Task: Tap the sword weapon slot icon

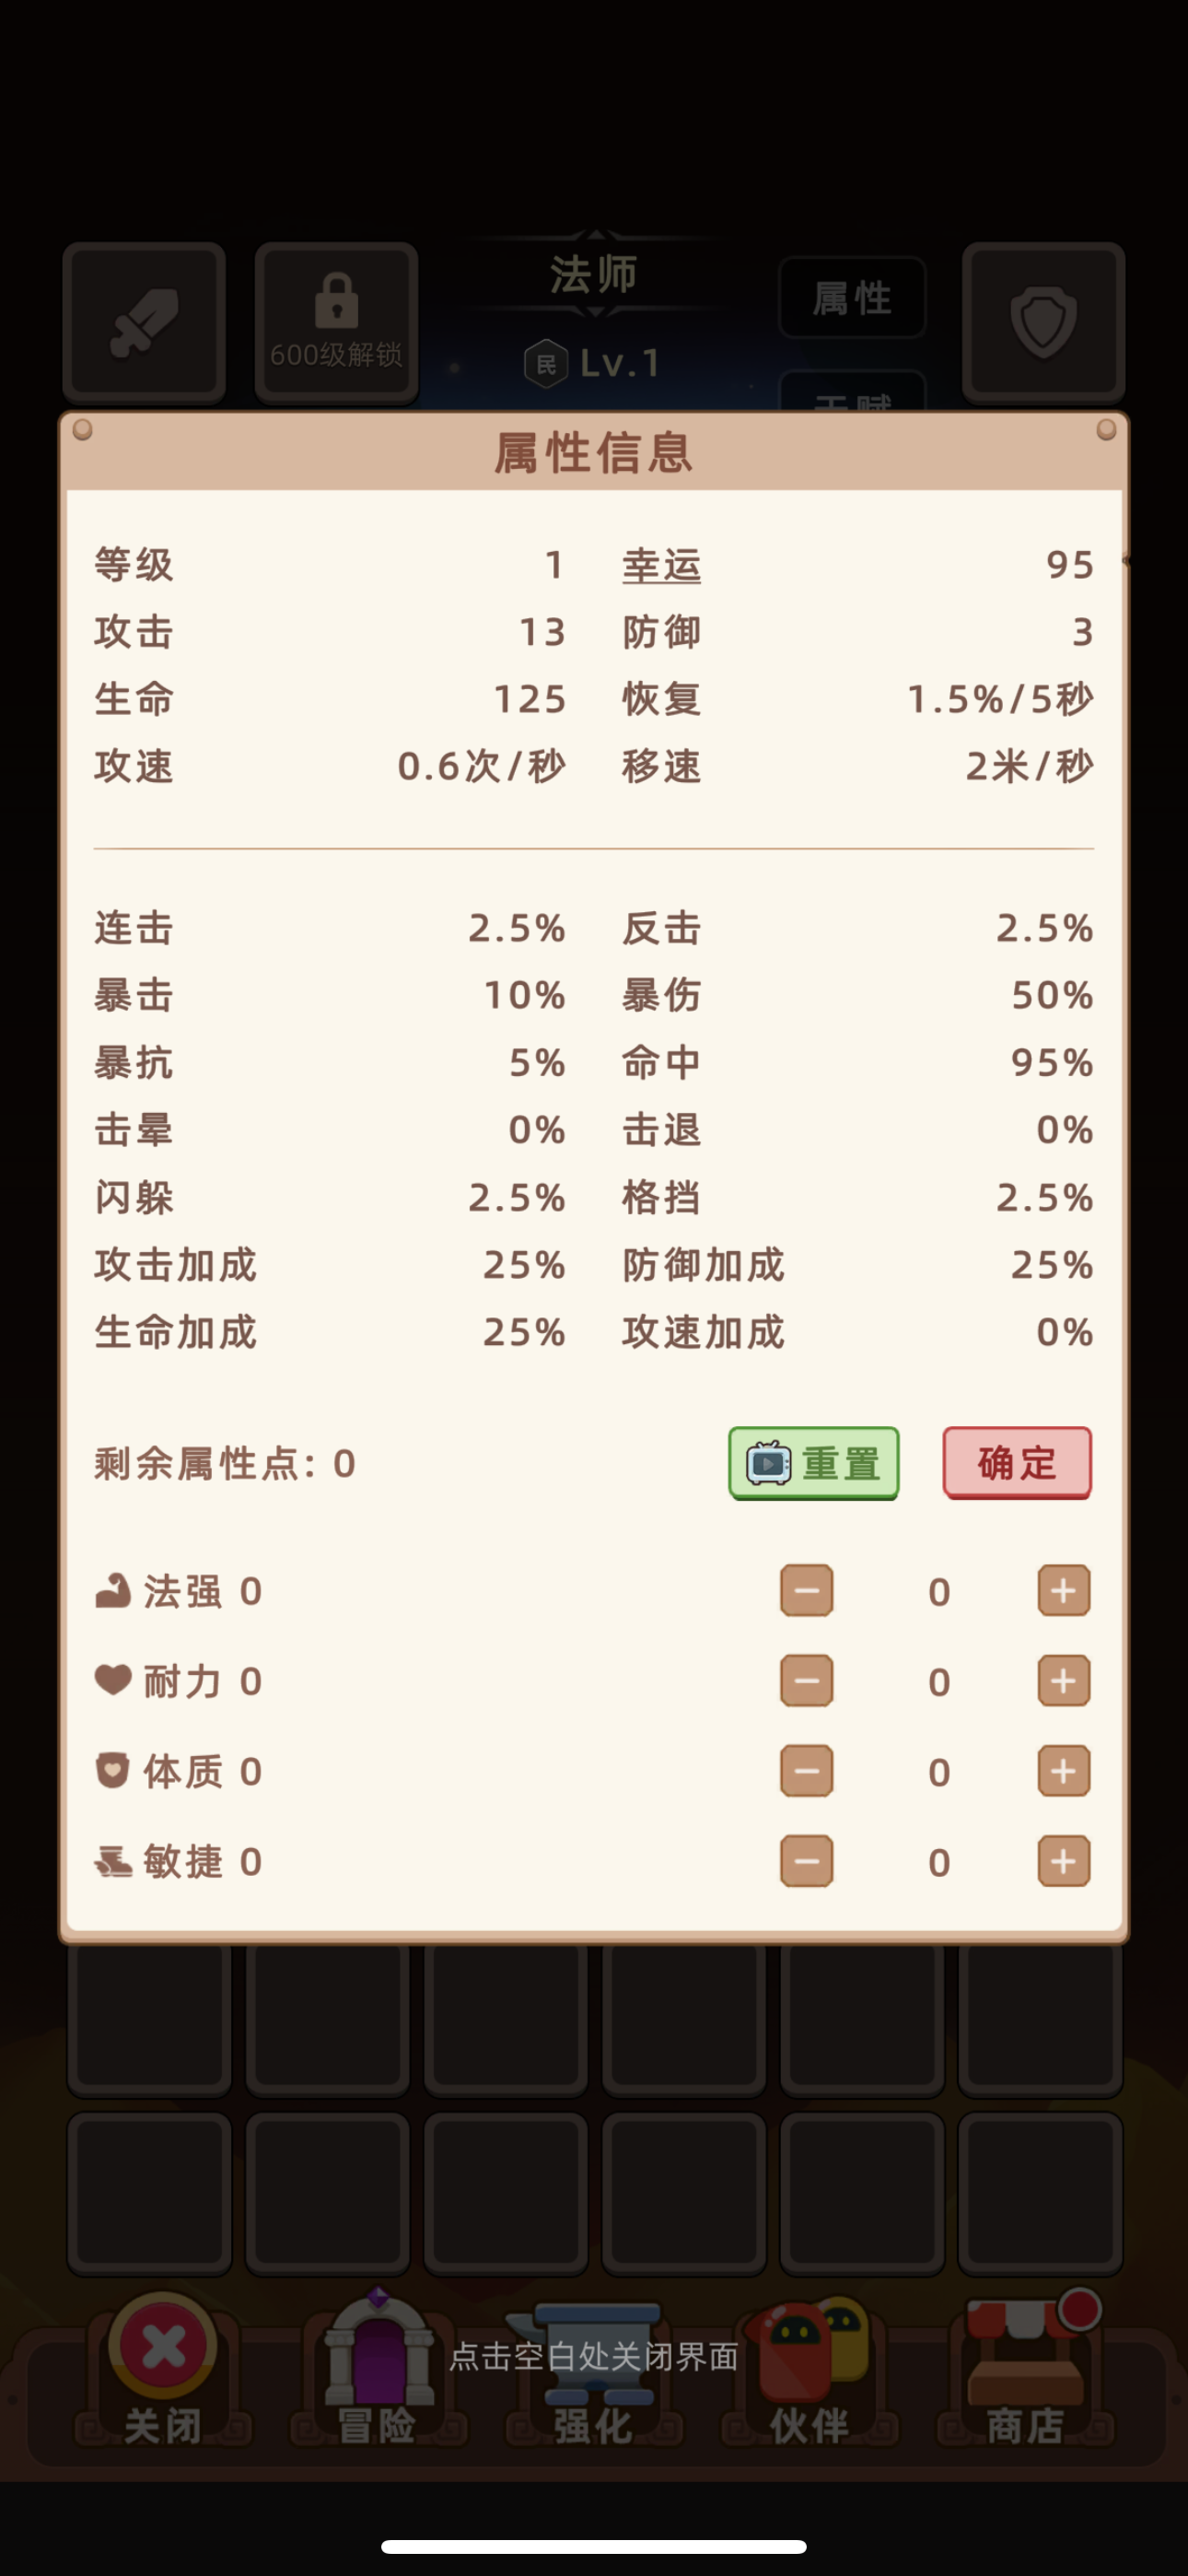Action: pos(144,322)
